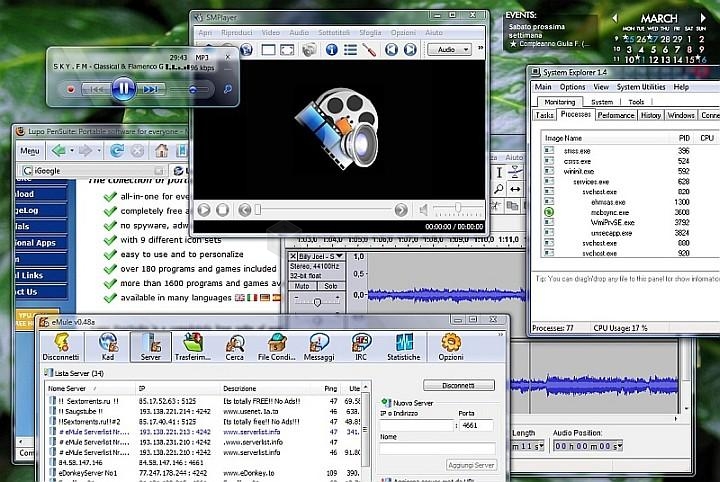Stop page loading in browser toolbar
The width and height of the screenshot is (720, 482).
click(x=137, y=151)
